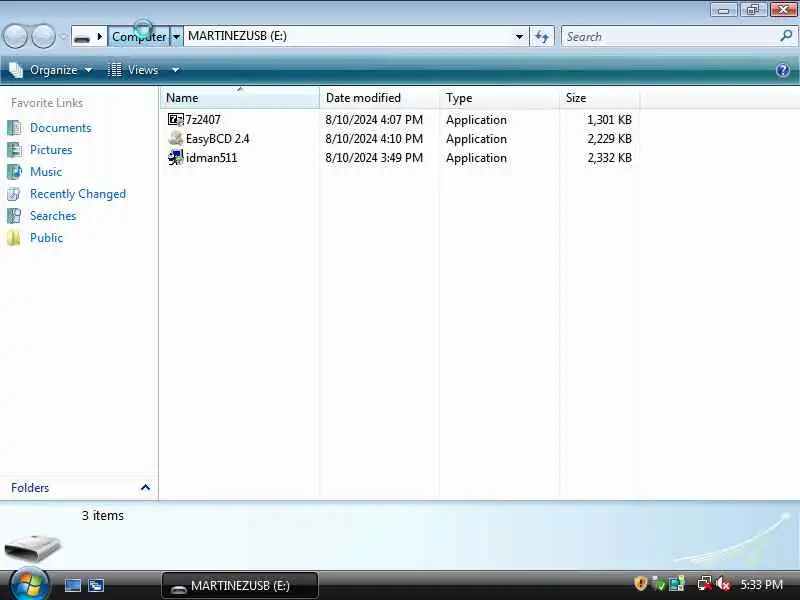This screenshot has width=800, height=600.
Task: Click the Recently Changed icon in sidebar
Action: [14, 194]
